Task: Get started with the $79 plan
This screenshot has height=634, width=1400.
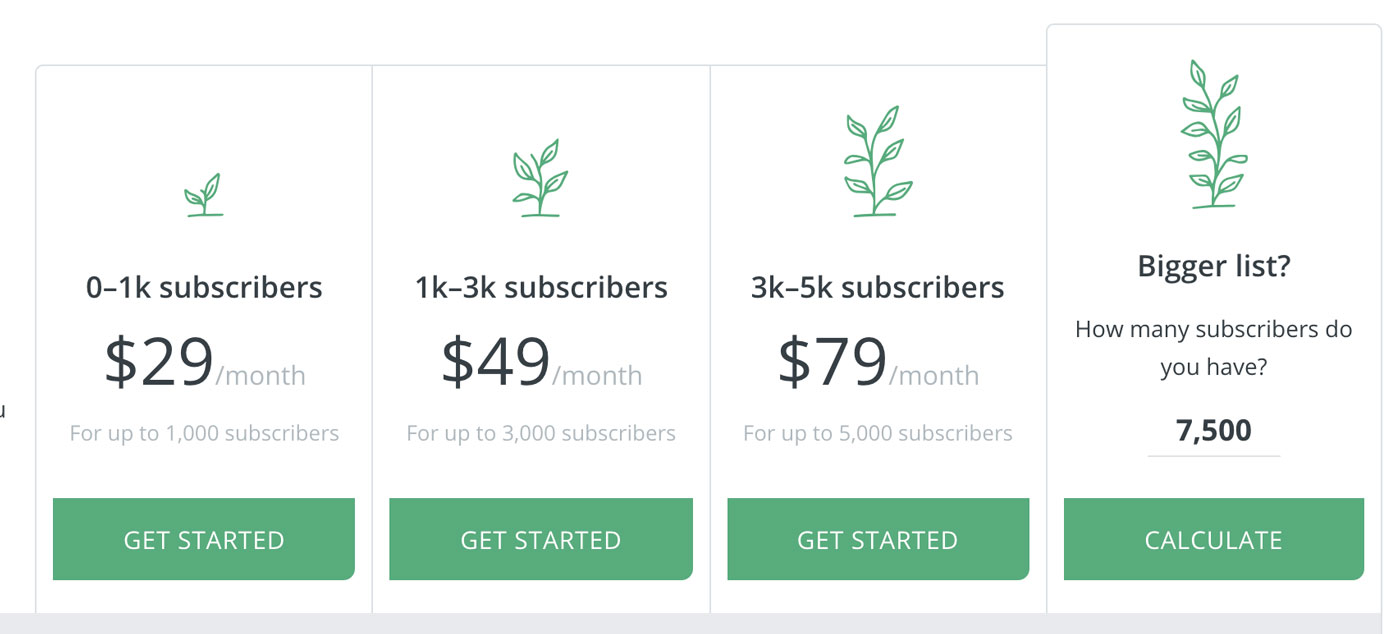Action: [x=878, y=539]
